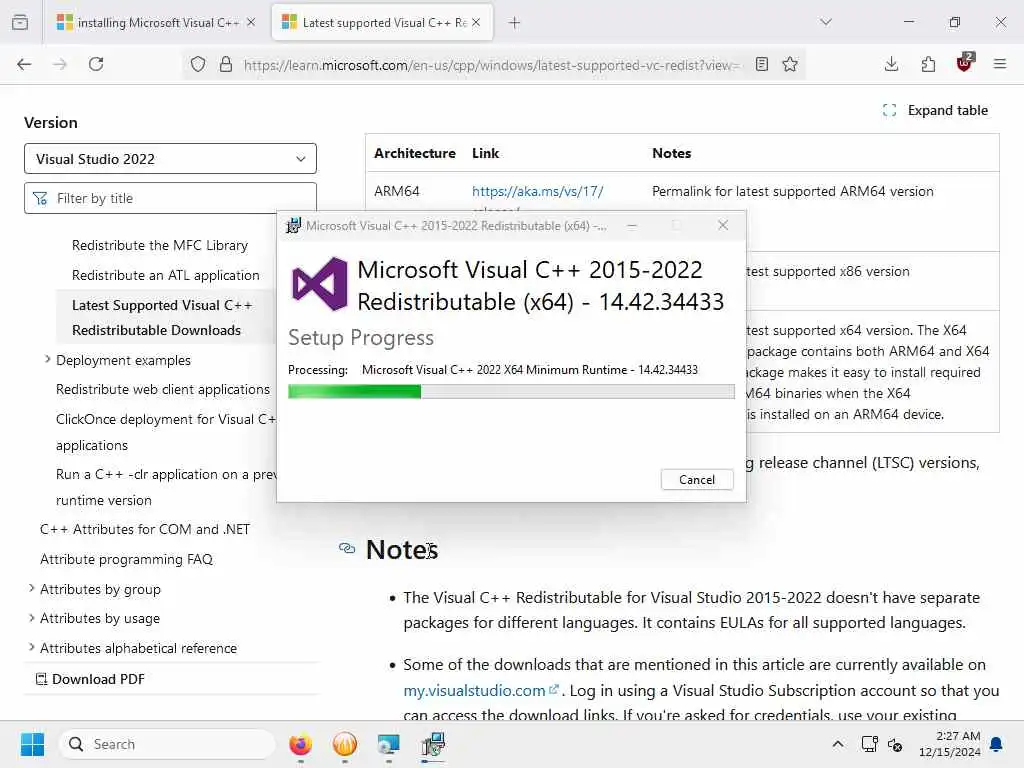Screen dimensions: 1024x768
Task: Click the site padlock icon
Action: click(x=226, y=64)
